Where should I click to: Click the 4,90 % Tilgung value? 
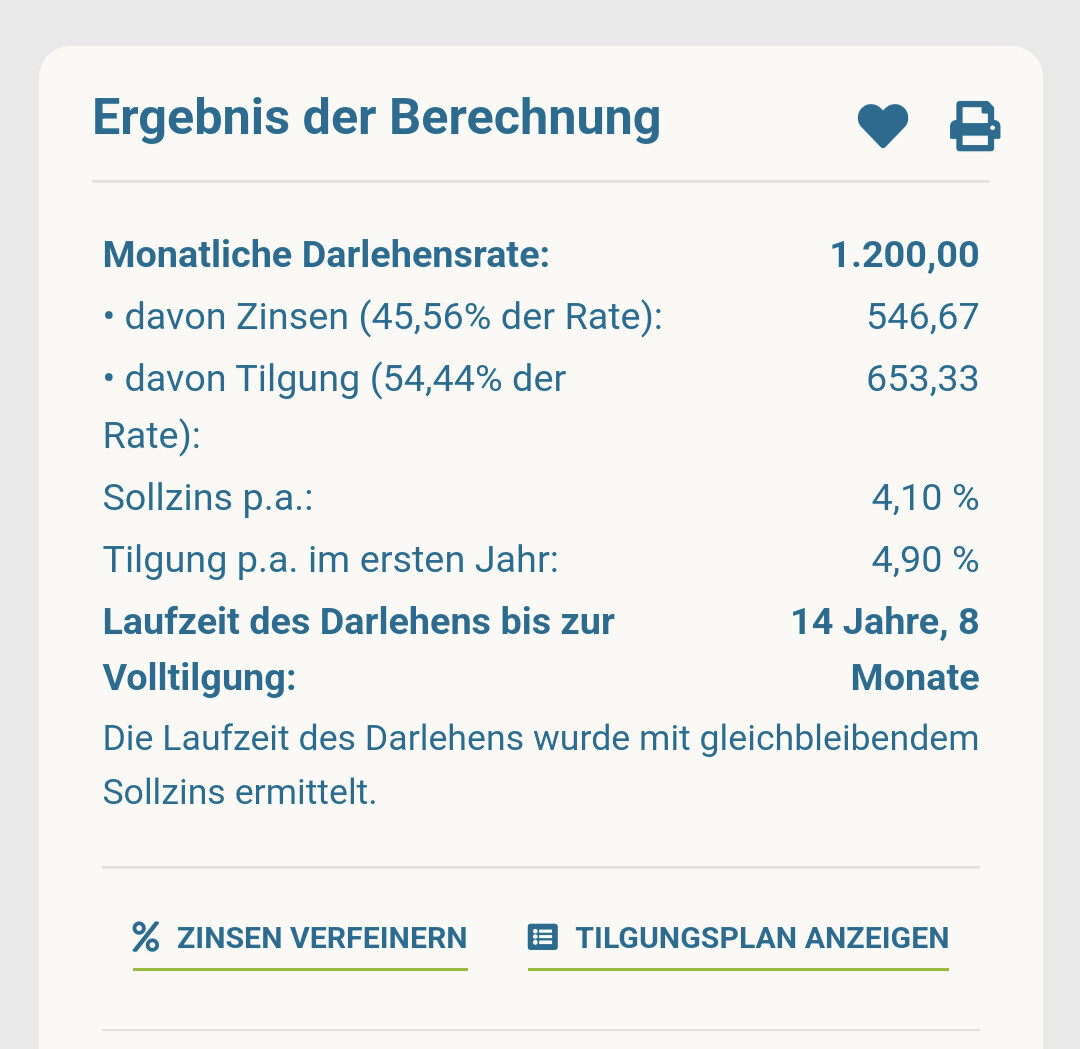click(x=924, y=560)
